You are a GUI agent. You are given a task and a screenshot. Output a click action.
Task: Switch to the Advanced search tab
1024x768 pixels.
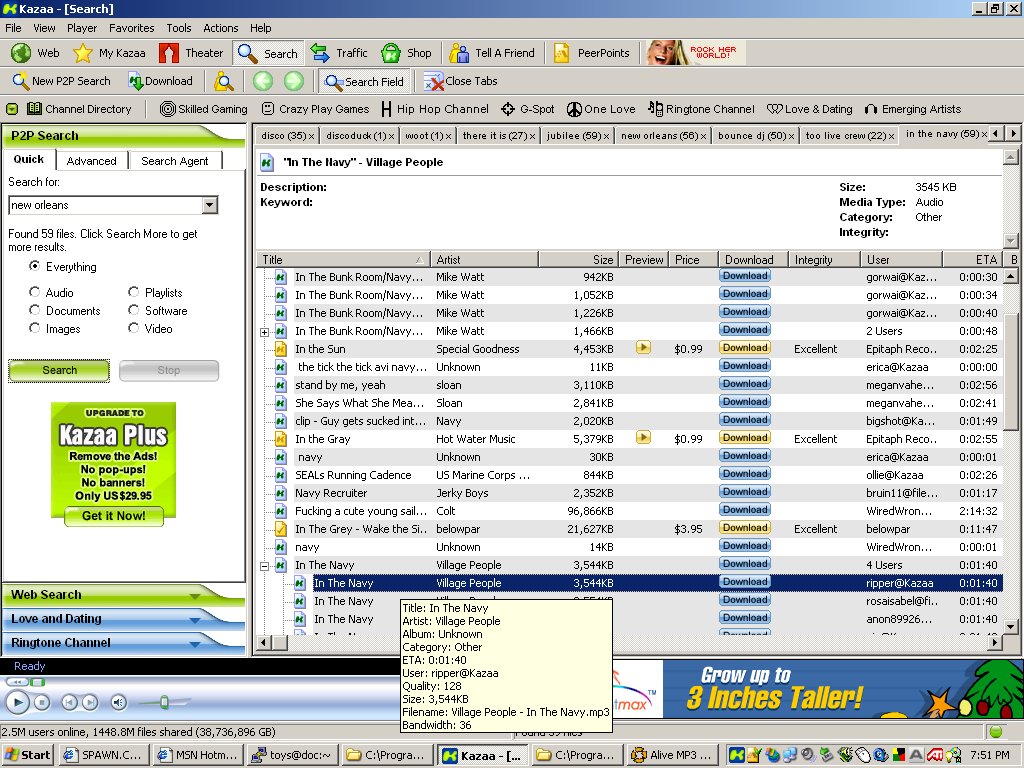pyautogui.click(x=92, y=161)
